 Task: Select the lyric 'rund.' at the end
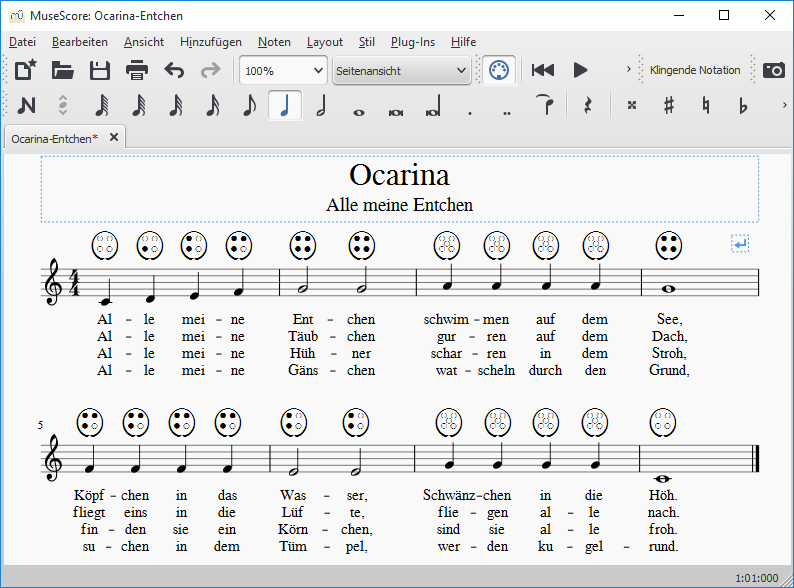pos(663,546)
